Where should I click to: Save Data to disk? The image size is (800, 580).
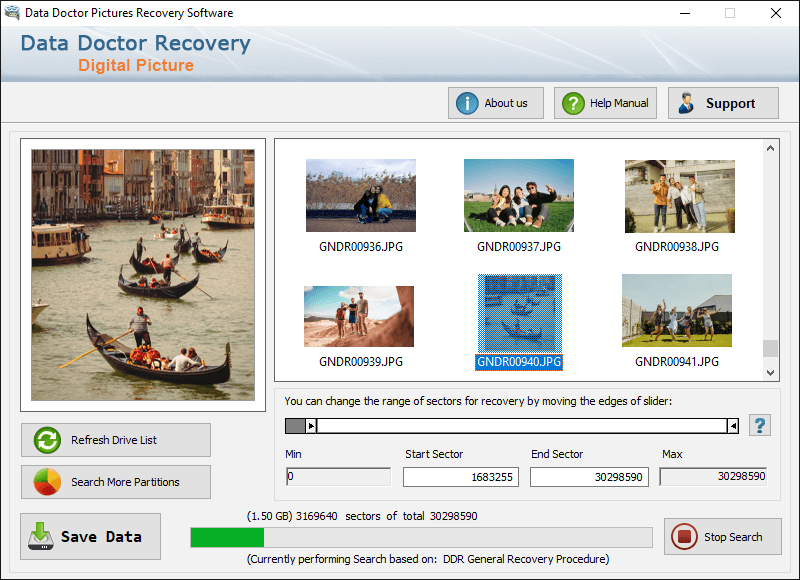(x=90, y=536)
